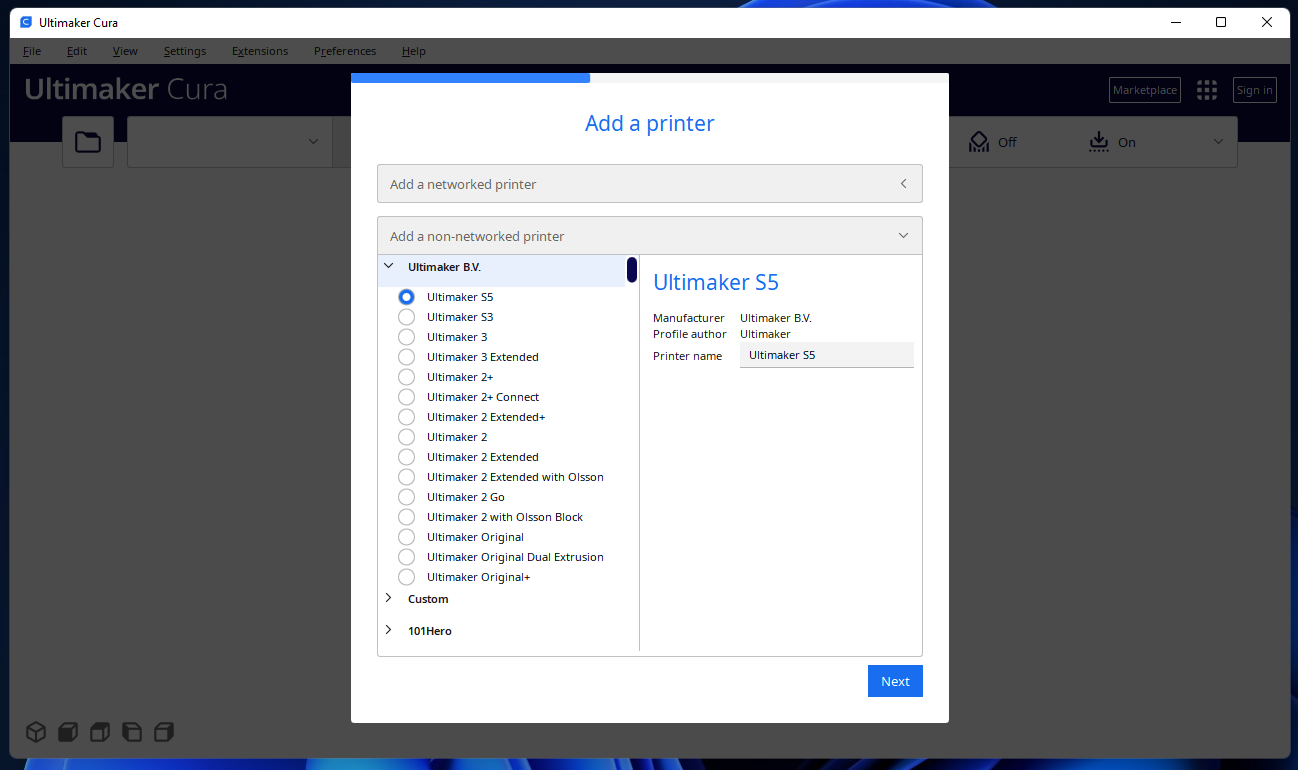Screen dimensions: 1298x770
Task: Pick Ultimaker 2 Extended with Olsson
Action: [406, 477]
